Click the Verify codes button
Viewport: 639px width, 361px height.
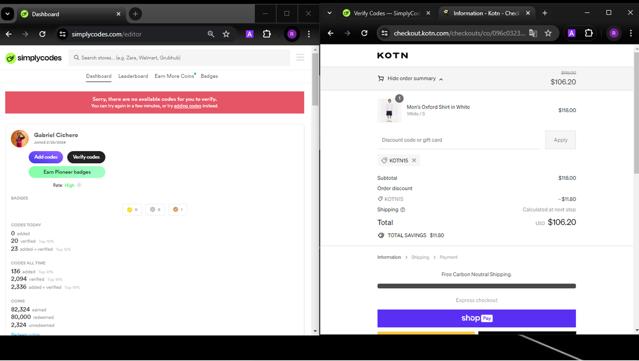click(x=86, y=157)
